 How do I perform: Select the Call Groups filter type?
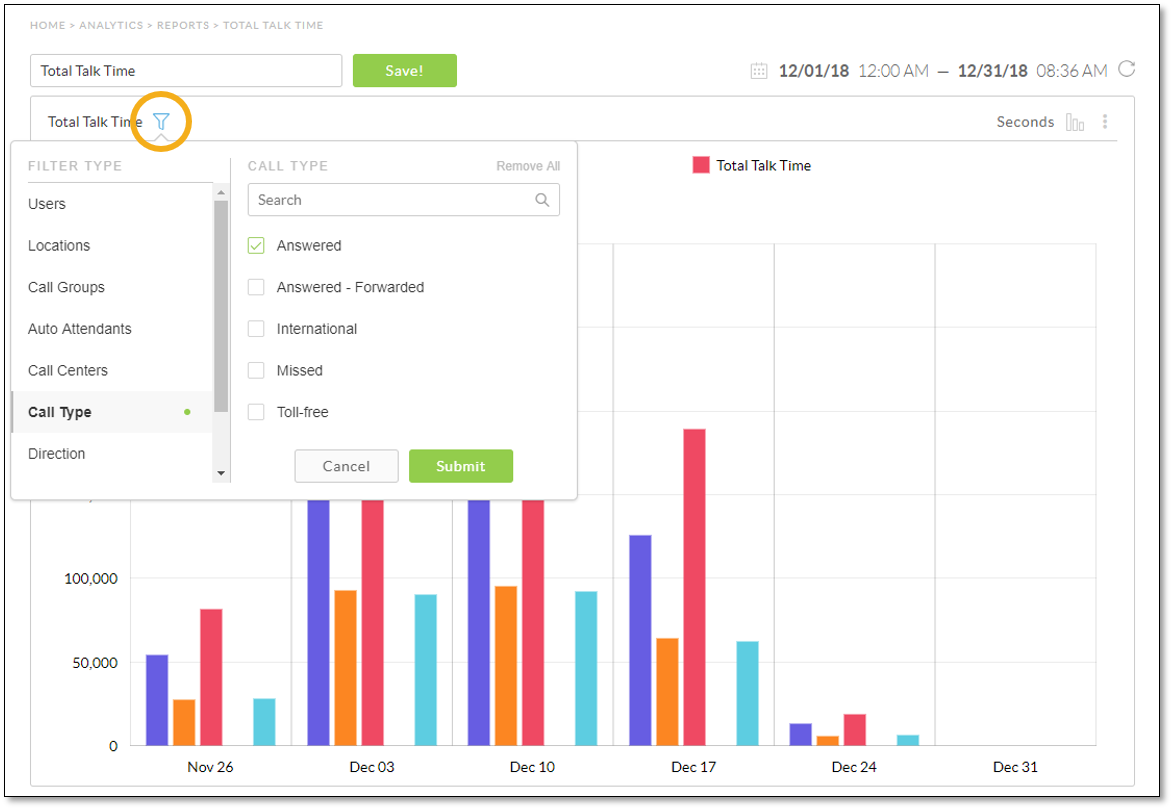[66, 288]
